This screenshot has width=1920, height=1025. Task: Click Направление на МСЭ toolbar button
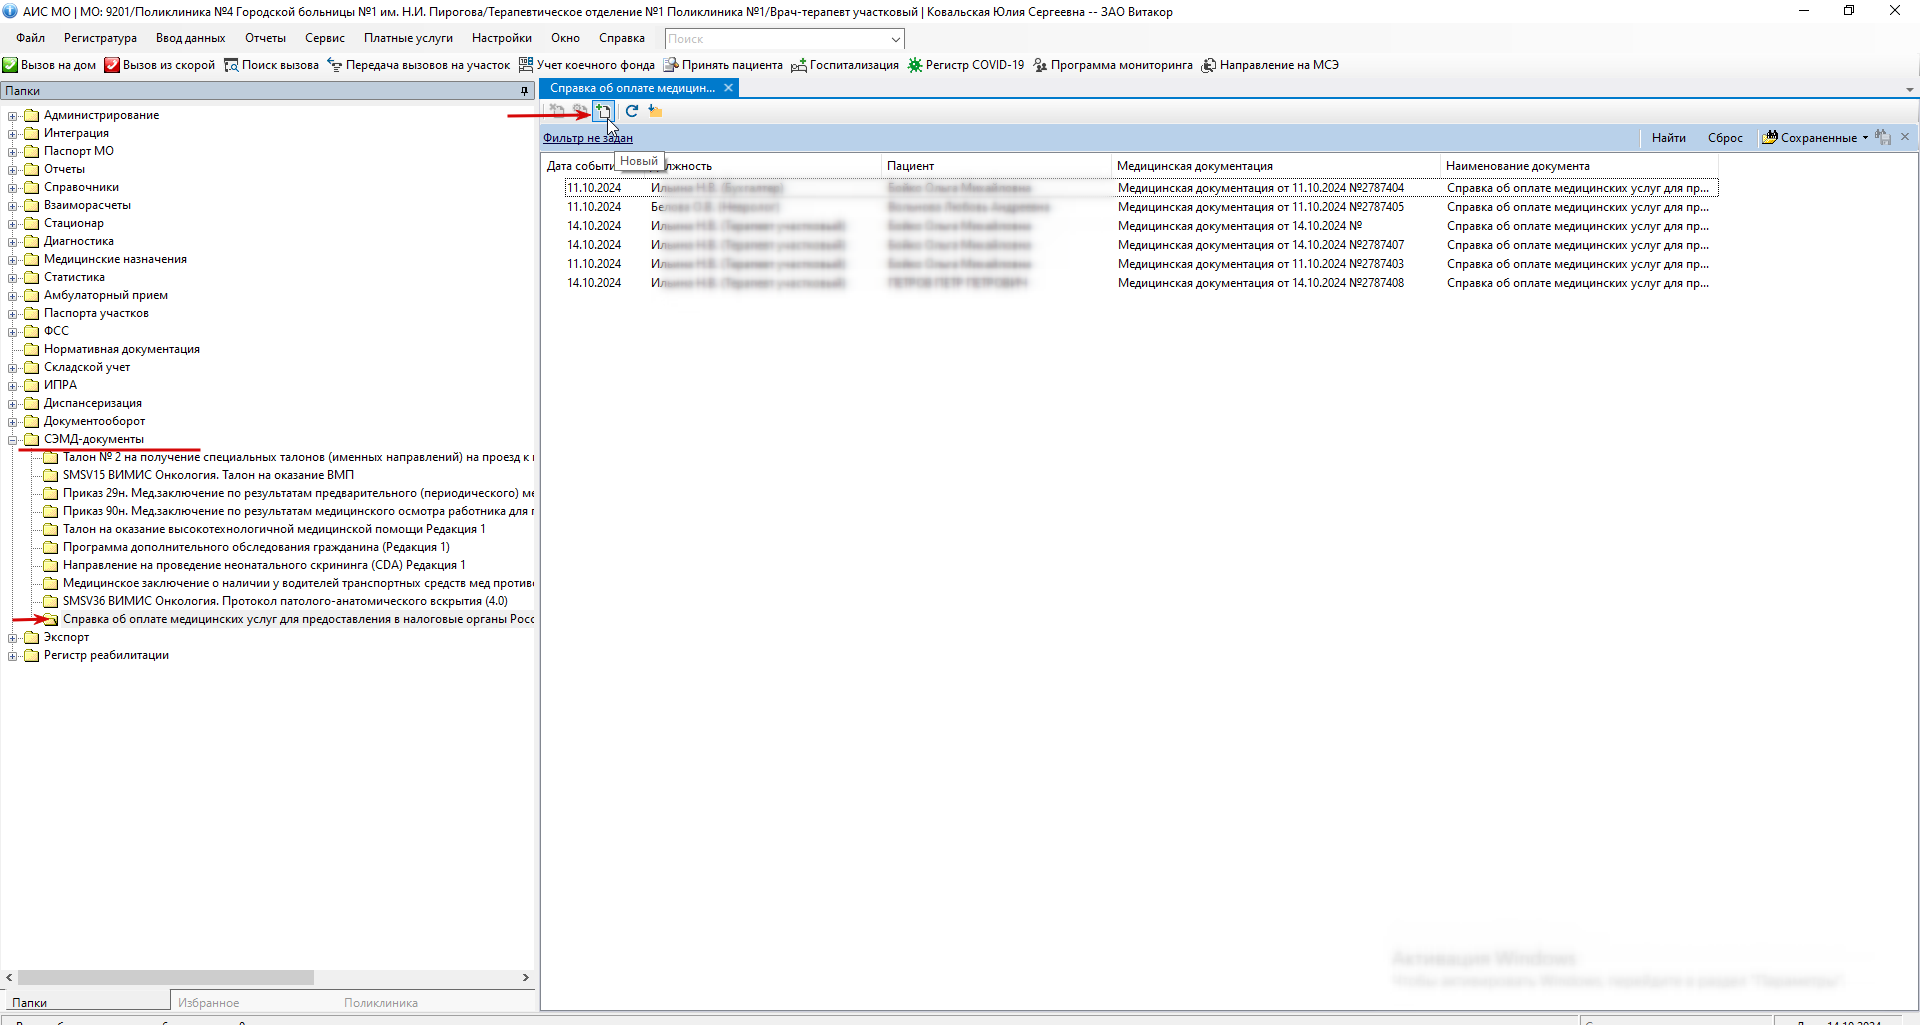click(x=1270, y=65)
